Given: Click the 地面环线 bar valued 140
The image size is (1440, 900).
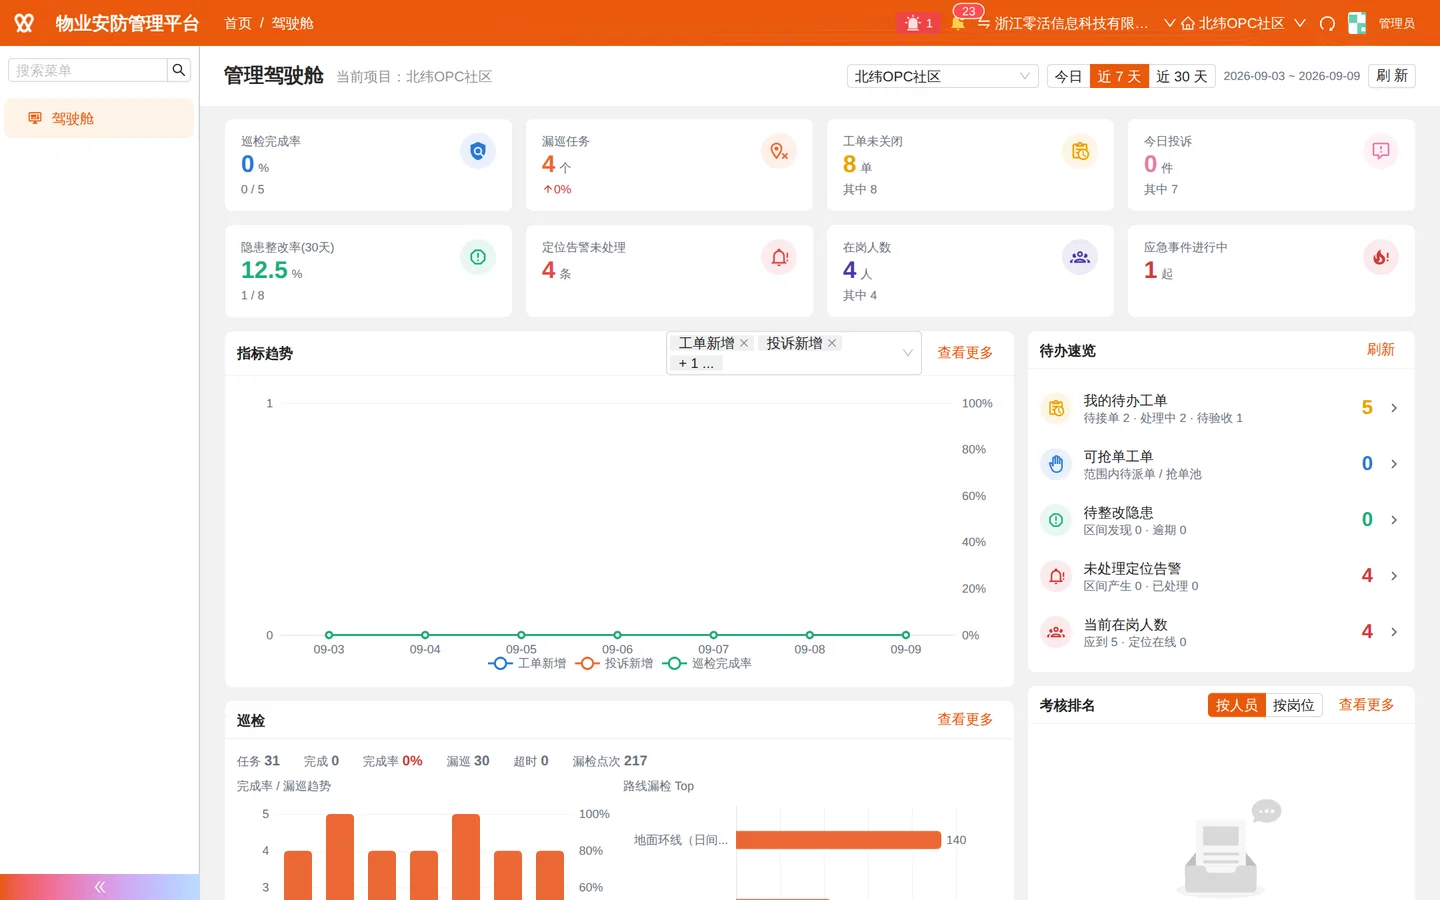Looking at the screenshot, I should tap(838, 840).
